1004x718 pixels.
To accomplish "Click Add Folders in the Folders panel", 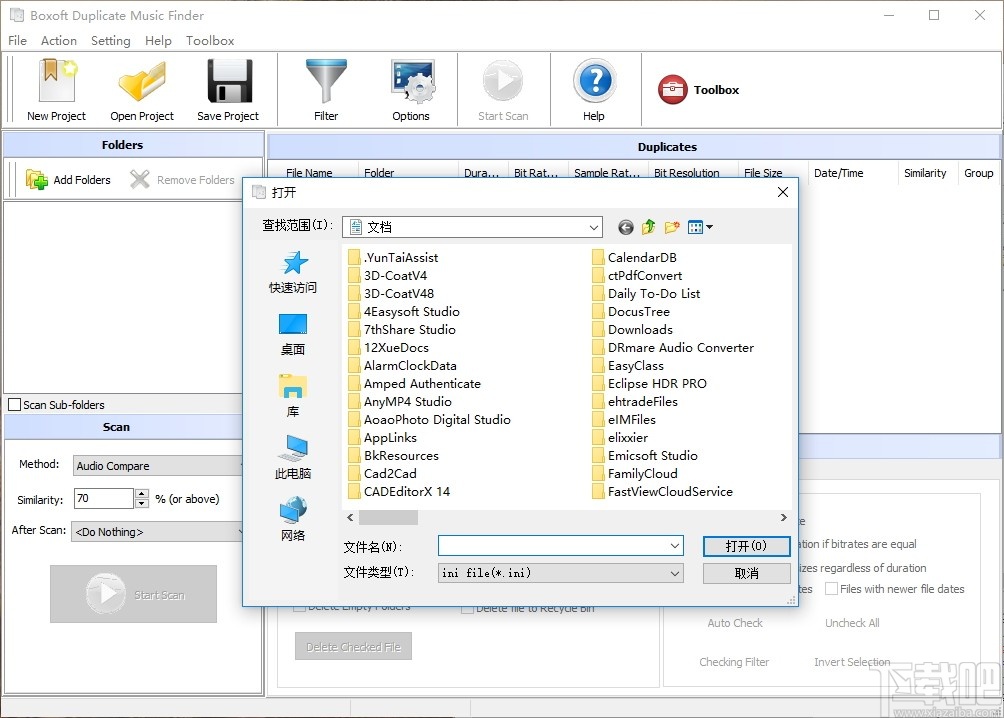I will pos(69,179).
